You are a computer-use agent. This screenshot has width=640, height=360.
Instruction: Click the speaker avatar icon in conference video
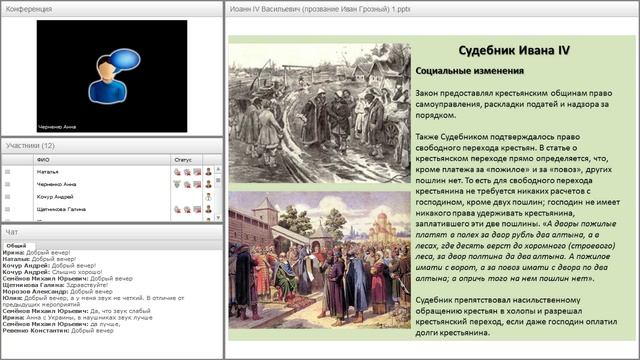pos(114,76)
